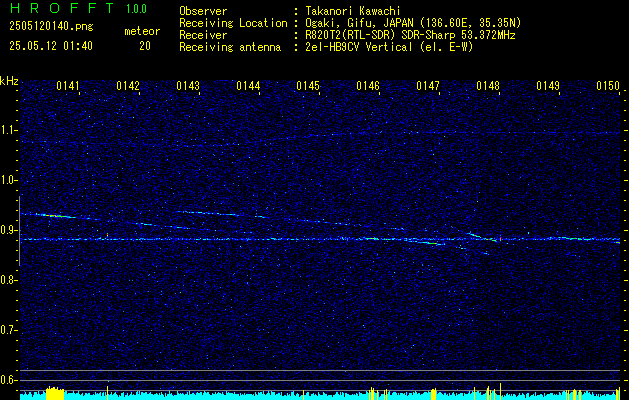
Task: Click the 0147 time marker
Action: pos(428,86)
